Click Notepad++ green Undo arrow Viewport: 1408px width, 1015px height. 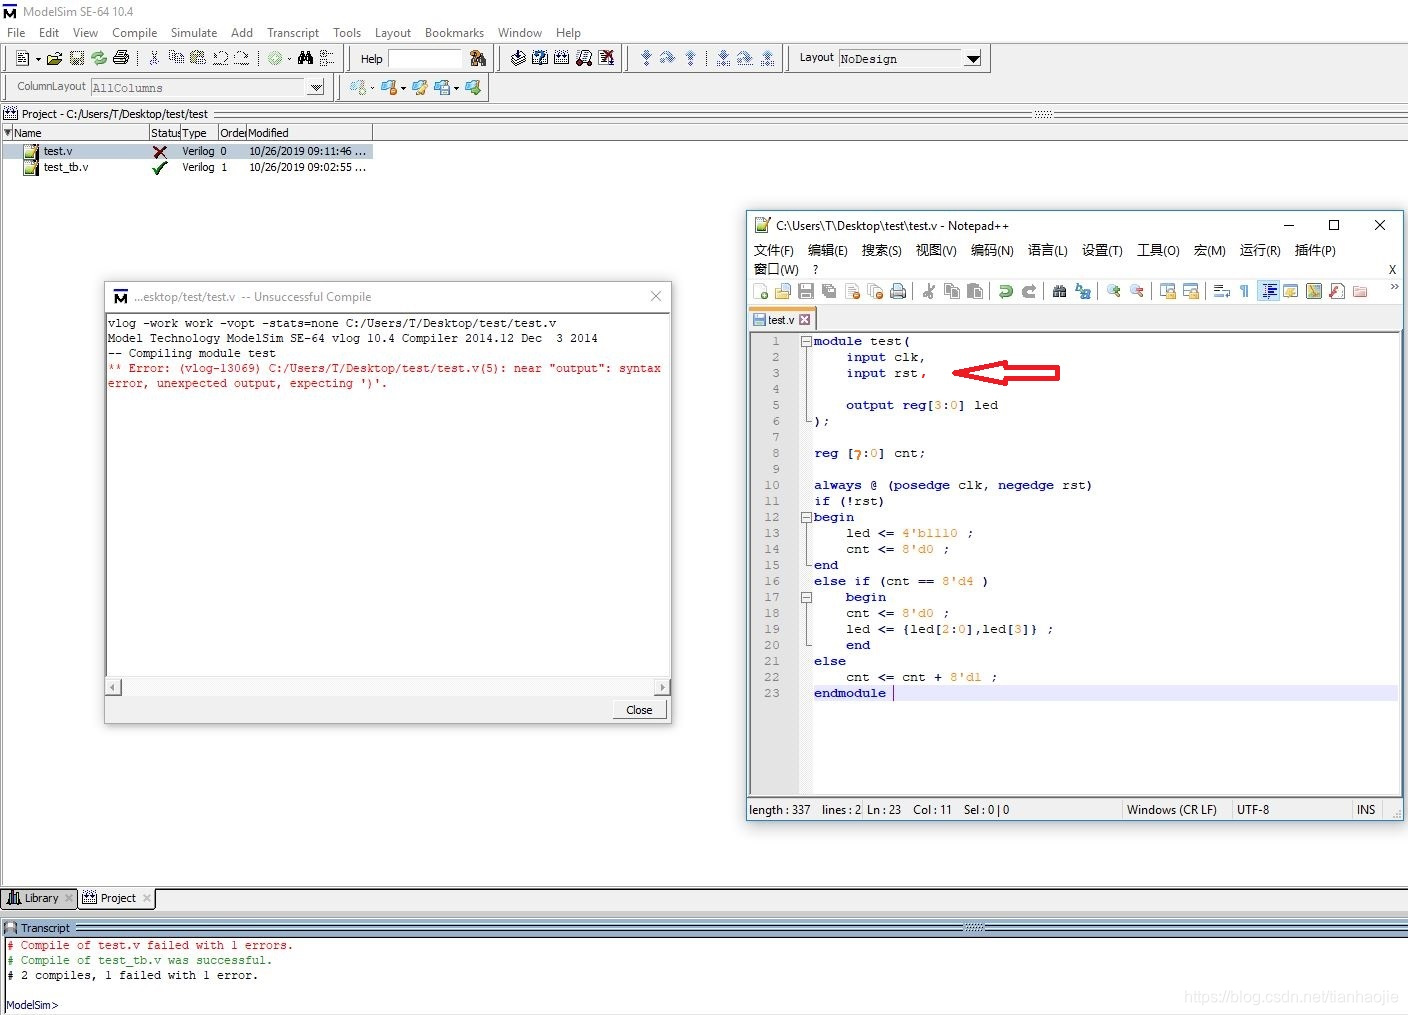[1006, 291]
